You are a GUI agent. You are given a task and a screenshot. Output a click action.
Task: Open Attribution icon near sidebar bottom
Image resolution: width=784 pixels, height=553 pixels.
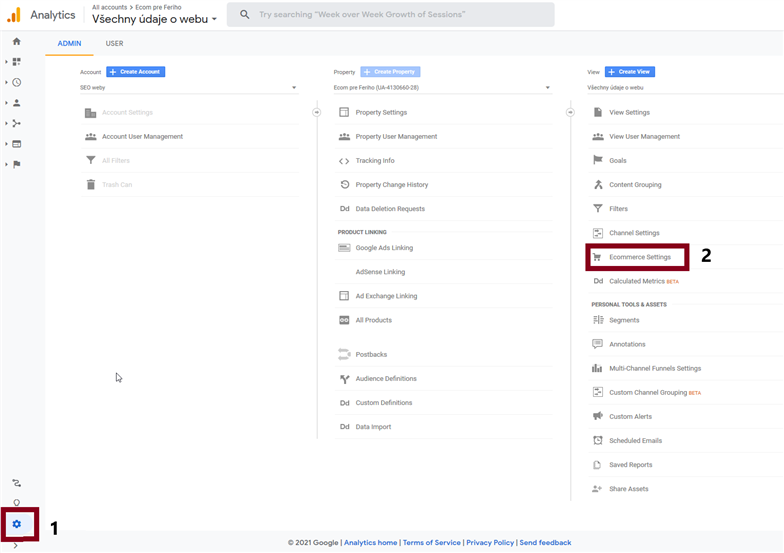[16, 483]
